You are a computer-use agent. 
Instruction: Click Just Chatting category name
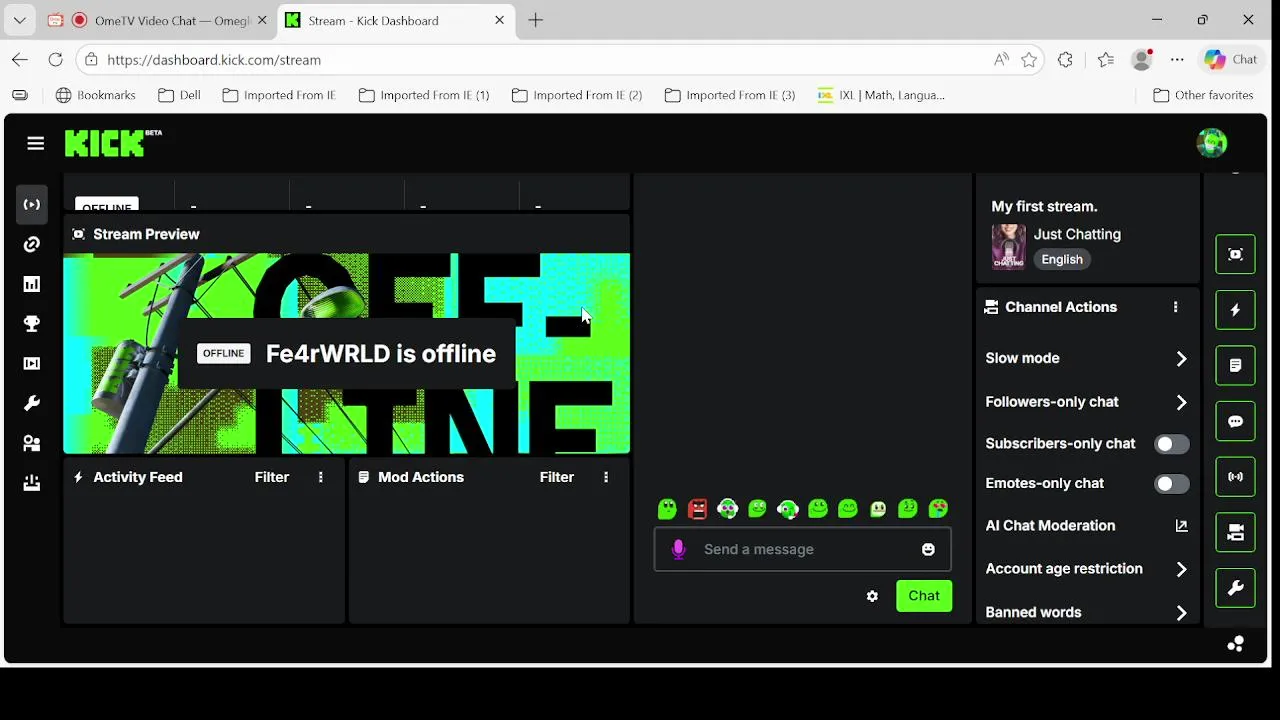point(1077,234)
